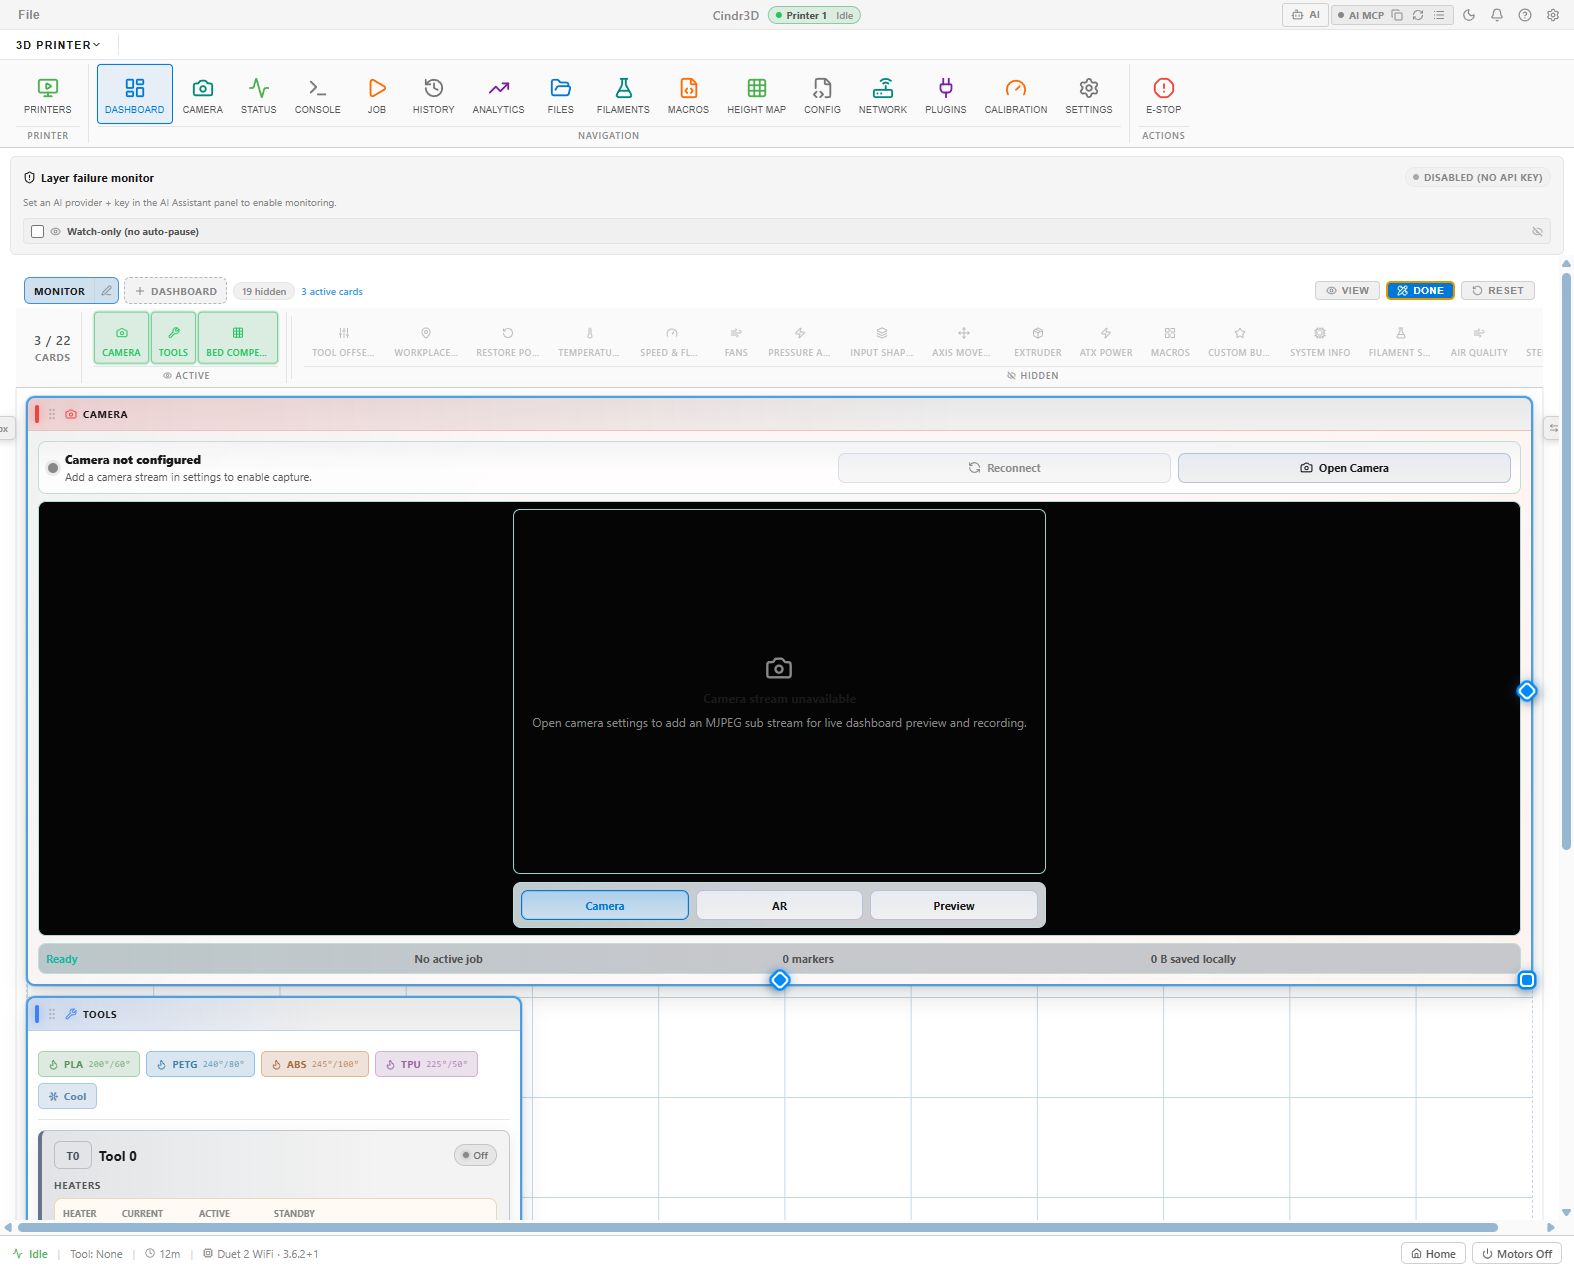Open the Analytics page
The image size is (1574, 1270).
point(498,95)
